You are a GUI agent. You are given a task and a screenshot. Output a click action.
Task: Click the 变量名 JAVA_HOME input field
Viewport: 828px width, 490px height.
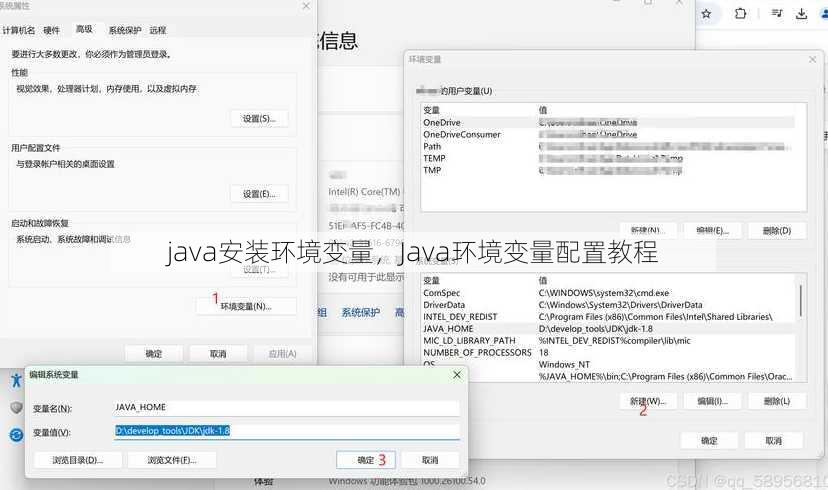[x=287, y=408]
